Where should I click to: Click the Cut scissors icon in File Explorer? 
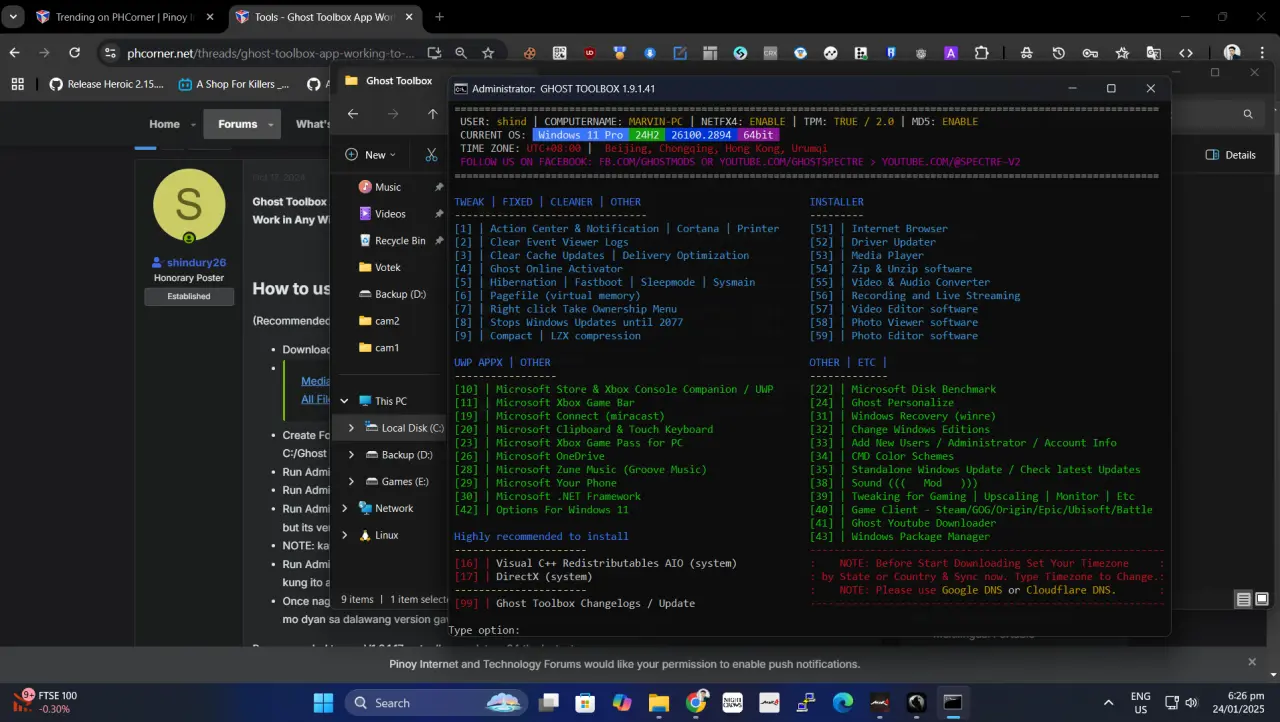point(431,155)
